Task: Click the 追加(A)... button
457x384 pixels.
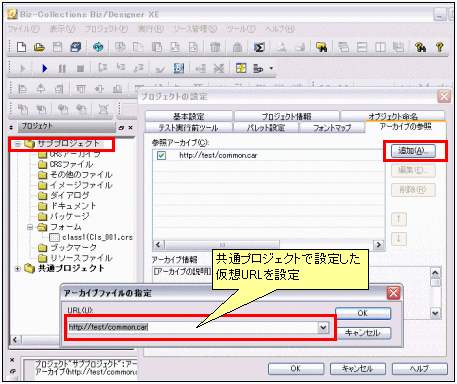Action: point(413,151)
